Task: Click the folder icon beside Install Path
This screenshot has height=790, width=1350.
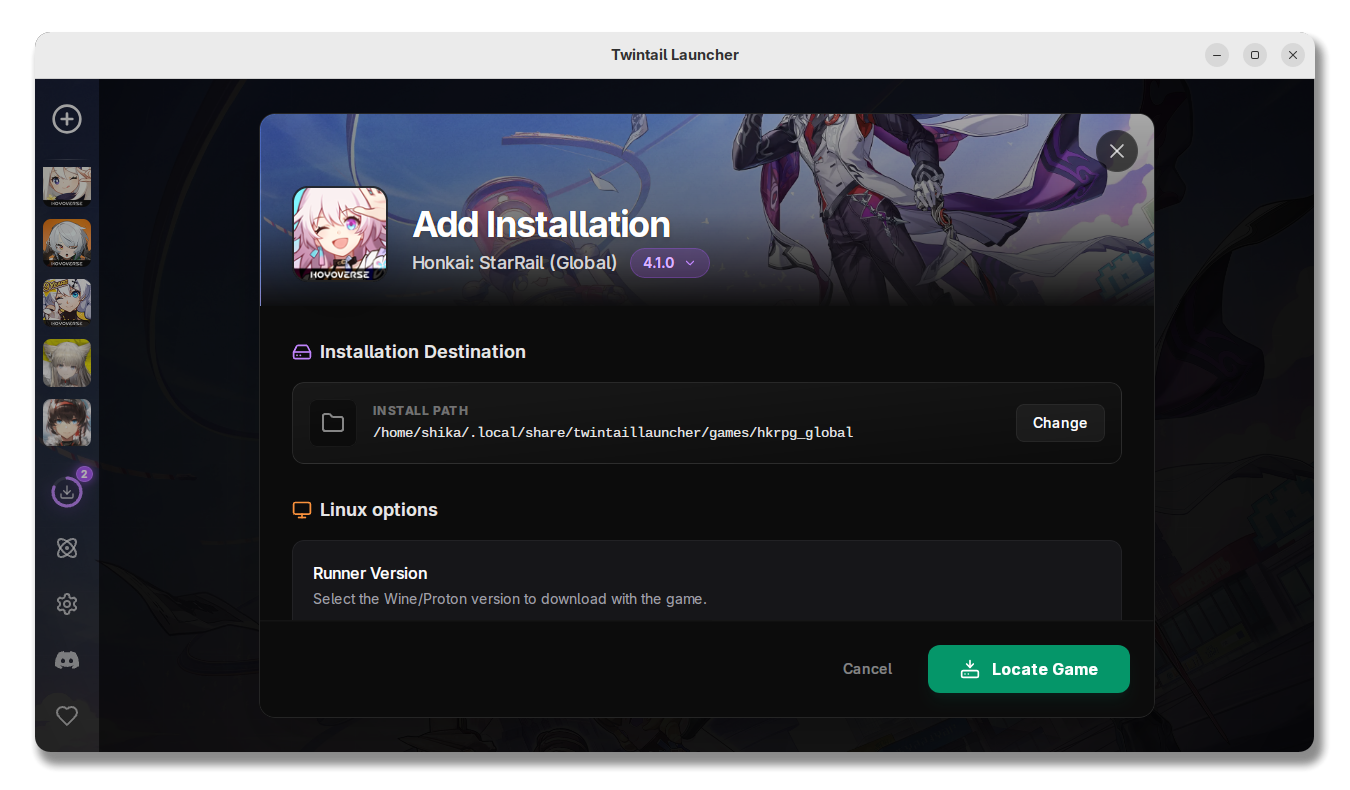Action: coord(333,423)
